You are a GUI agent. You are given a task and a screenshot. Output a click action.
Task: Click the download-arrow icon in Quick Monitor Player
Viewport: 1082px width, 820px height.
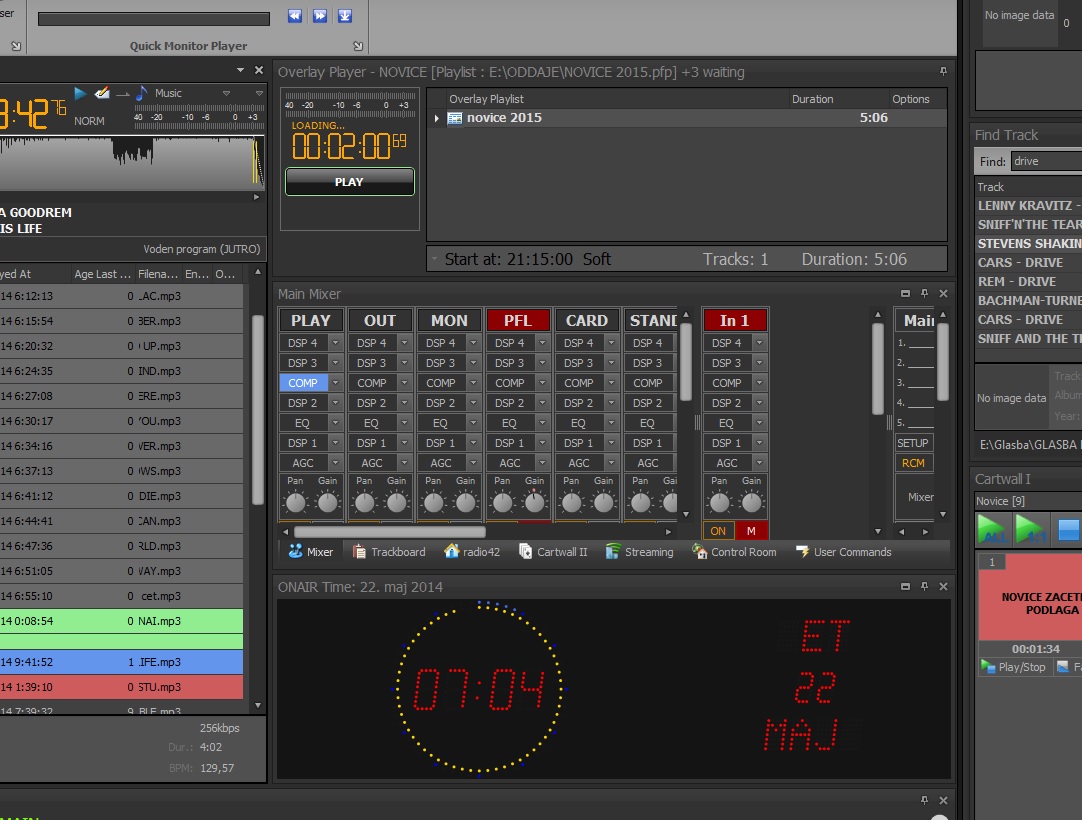(345, 15)
